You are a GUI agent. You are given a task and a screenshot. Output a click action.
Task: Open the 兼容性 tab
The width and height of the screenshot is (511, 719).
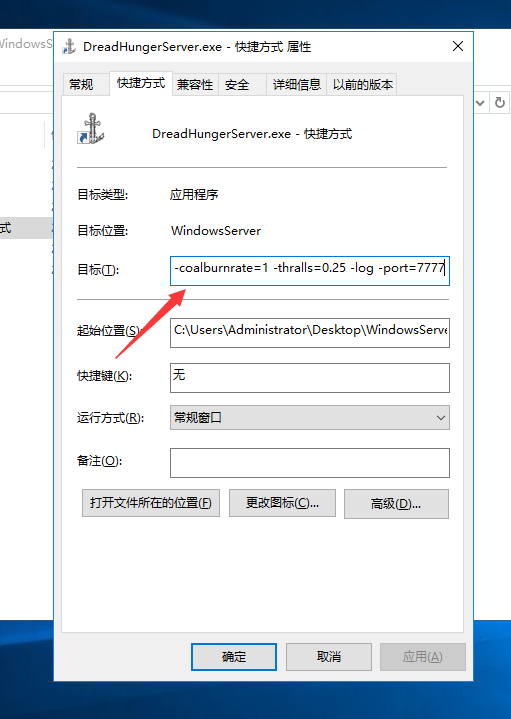[x=195, y=84]
